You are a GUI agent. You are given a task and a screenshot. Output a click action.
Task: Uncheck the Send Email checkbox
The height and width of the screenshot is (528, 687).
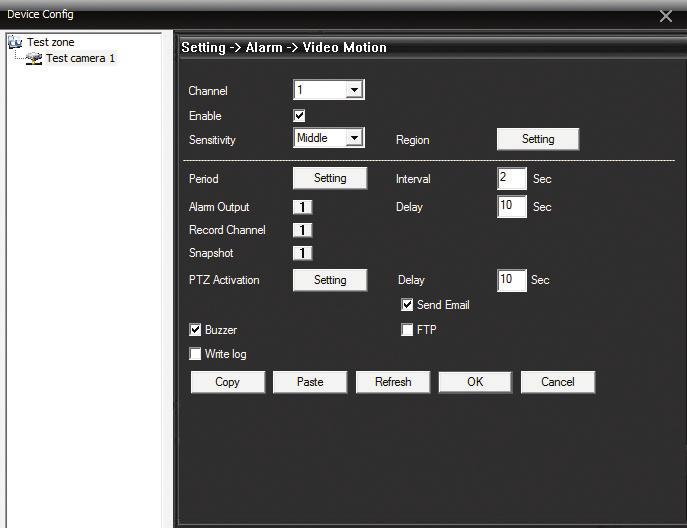(x=407, y=305)
